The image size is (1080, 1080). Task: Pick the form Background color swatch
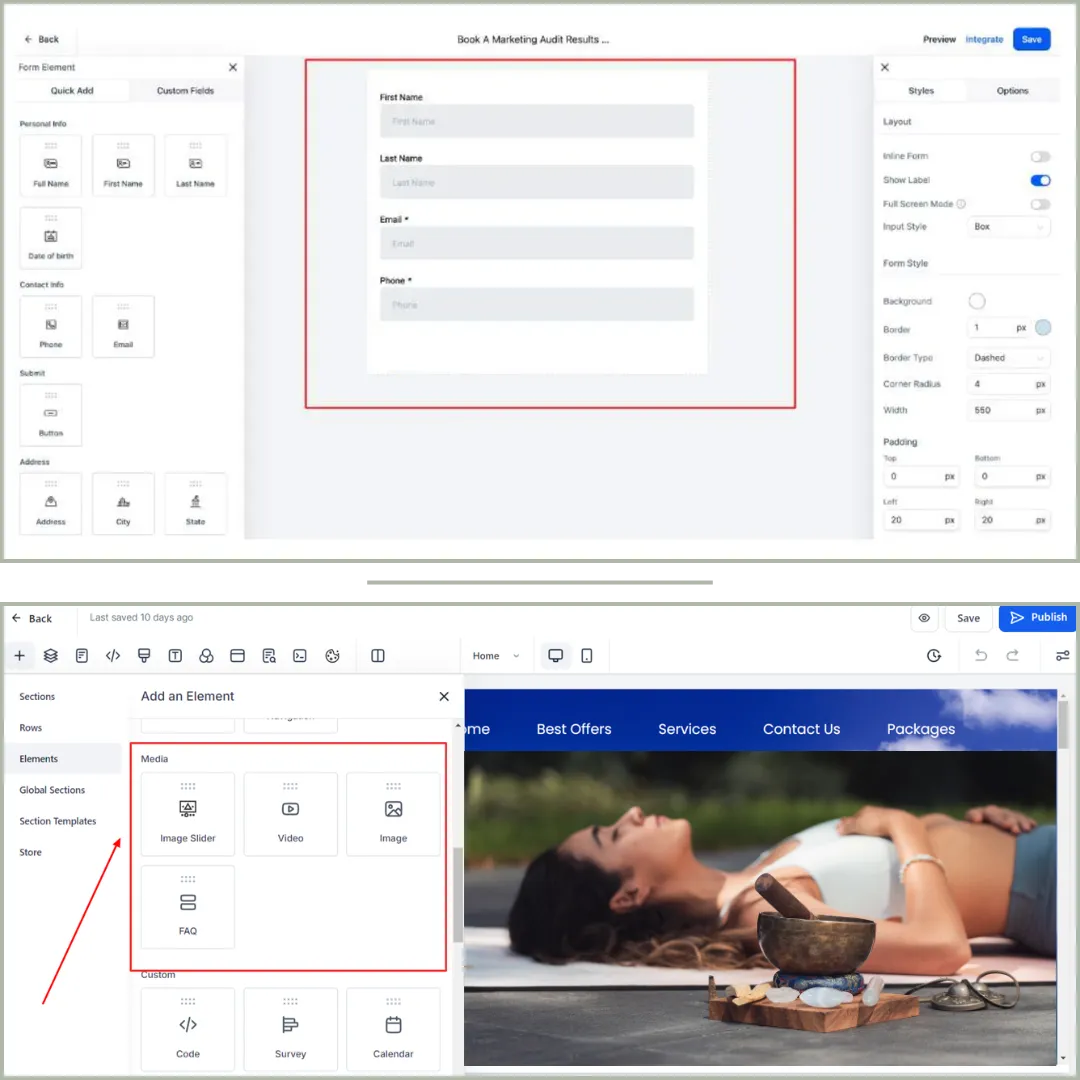click(977, 301)
